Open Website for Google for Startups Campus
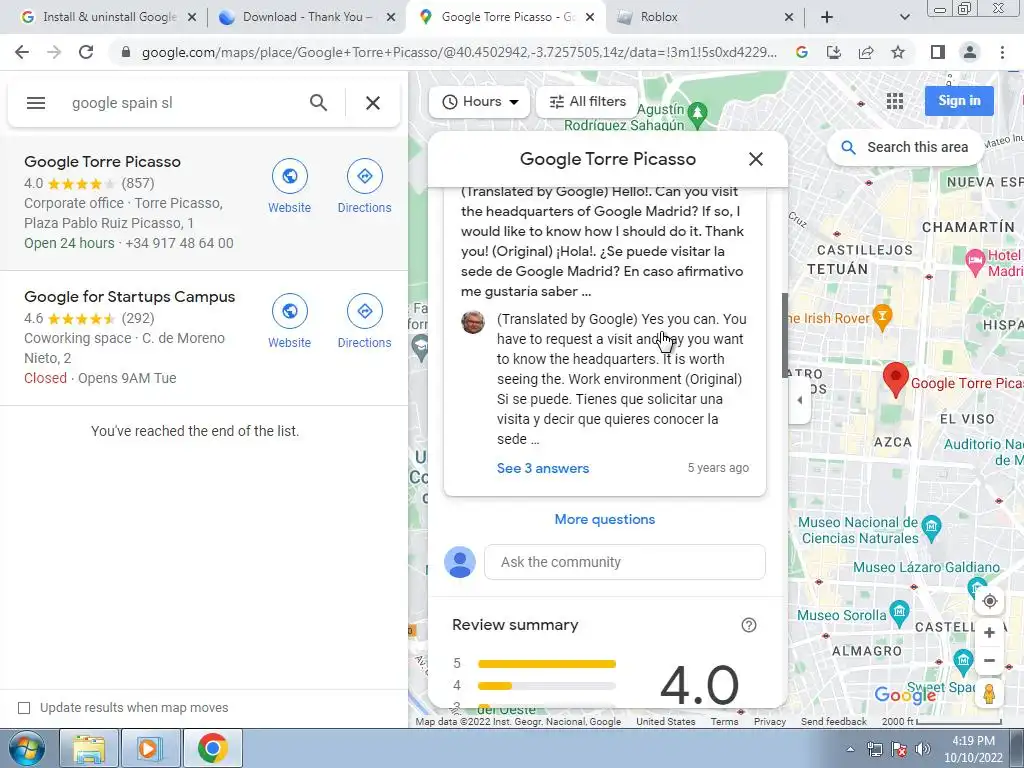 tap(289, 321)
